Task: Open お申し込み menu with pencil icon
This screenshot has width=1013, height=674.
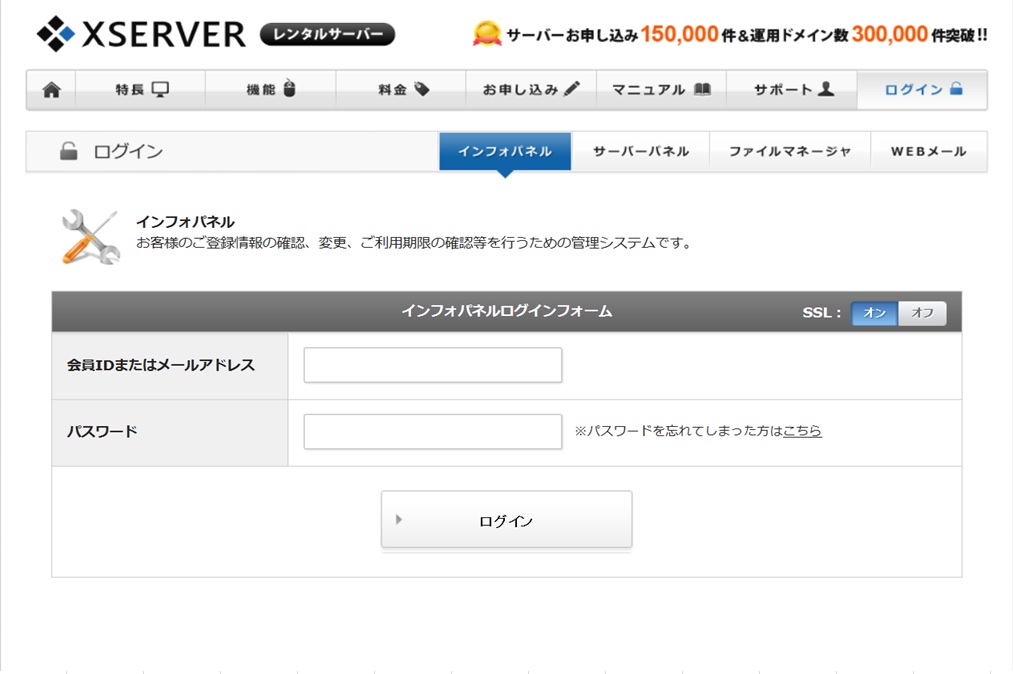Action: (531, 90)
